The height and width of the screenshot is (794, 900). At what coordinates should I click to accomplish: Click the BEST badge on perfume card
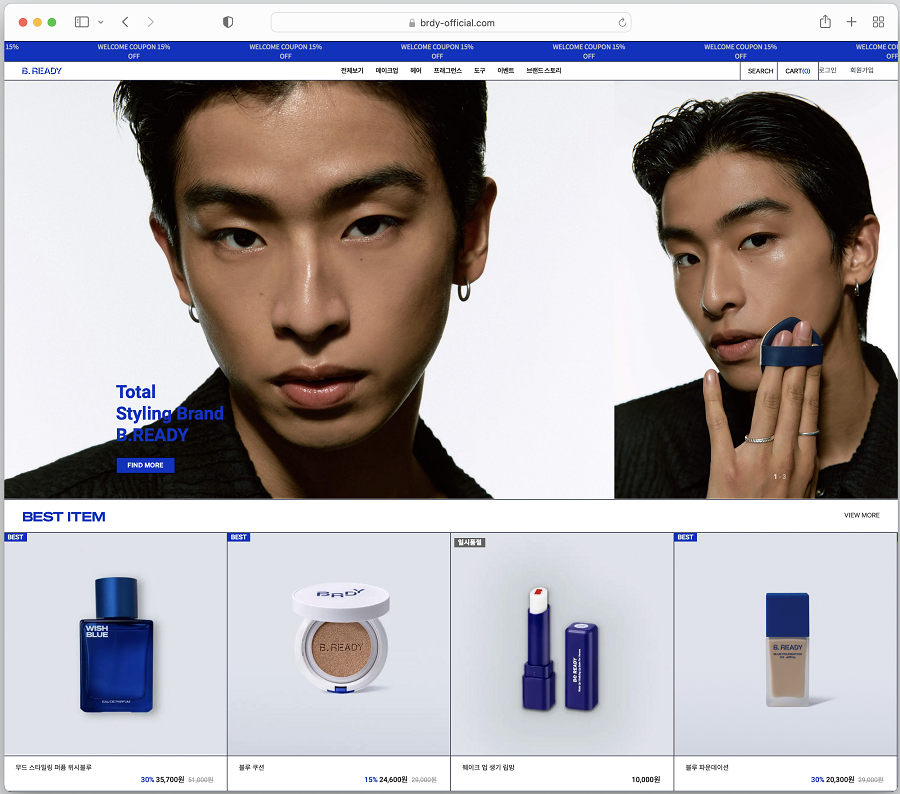[15, 537]
